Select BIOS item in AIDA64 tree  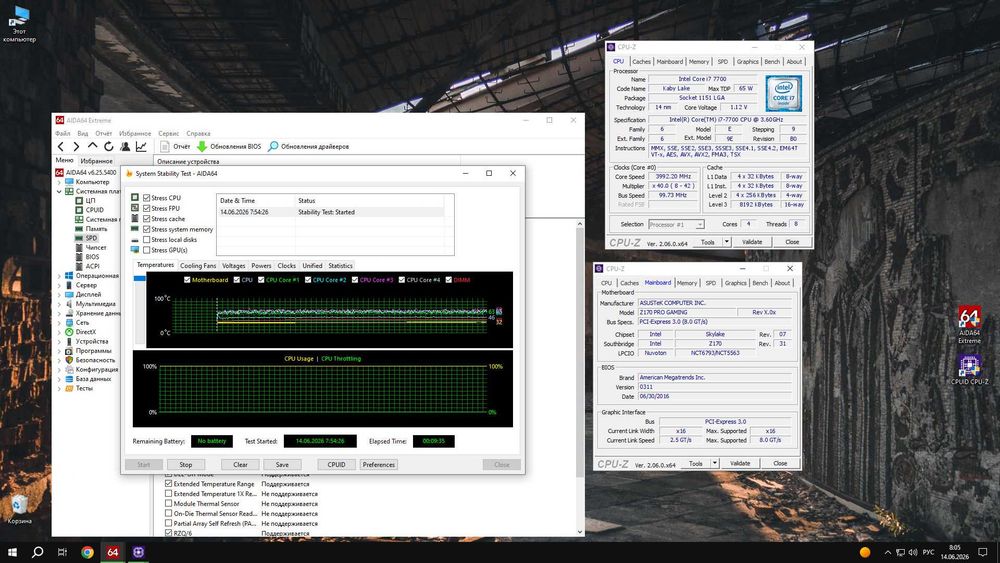(x=92, y=257)
